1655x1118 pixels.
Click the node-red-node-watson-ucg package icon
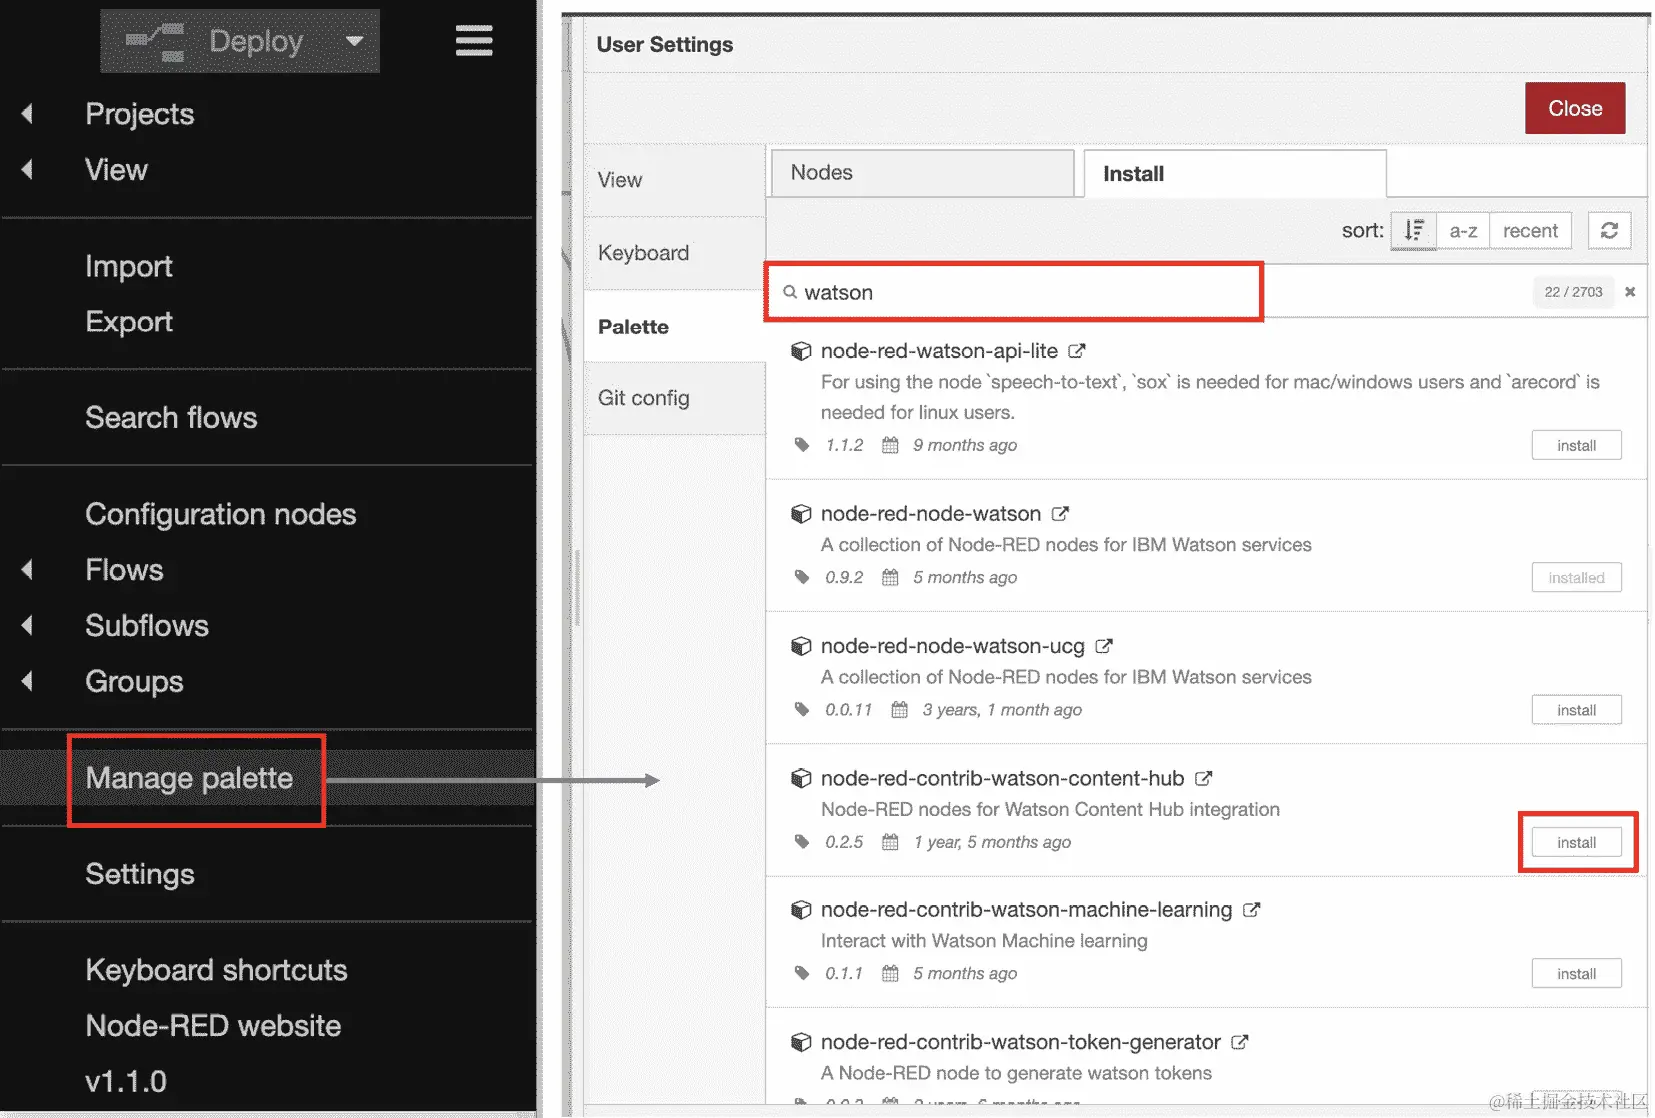pos(801,646)
